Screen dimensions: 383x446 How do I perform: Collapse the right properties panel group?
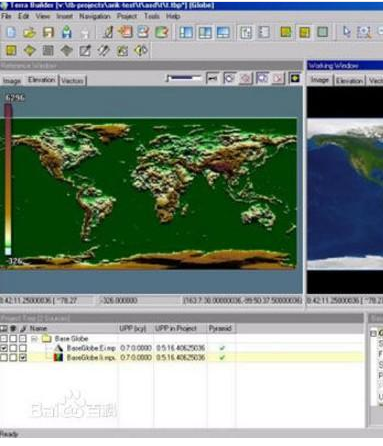[373, 333]
